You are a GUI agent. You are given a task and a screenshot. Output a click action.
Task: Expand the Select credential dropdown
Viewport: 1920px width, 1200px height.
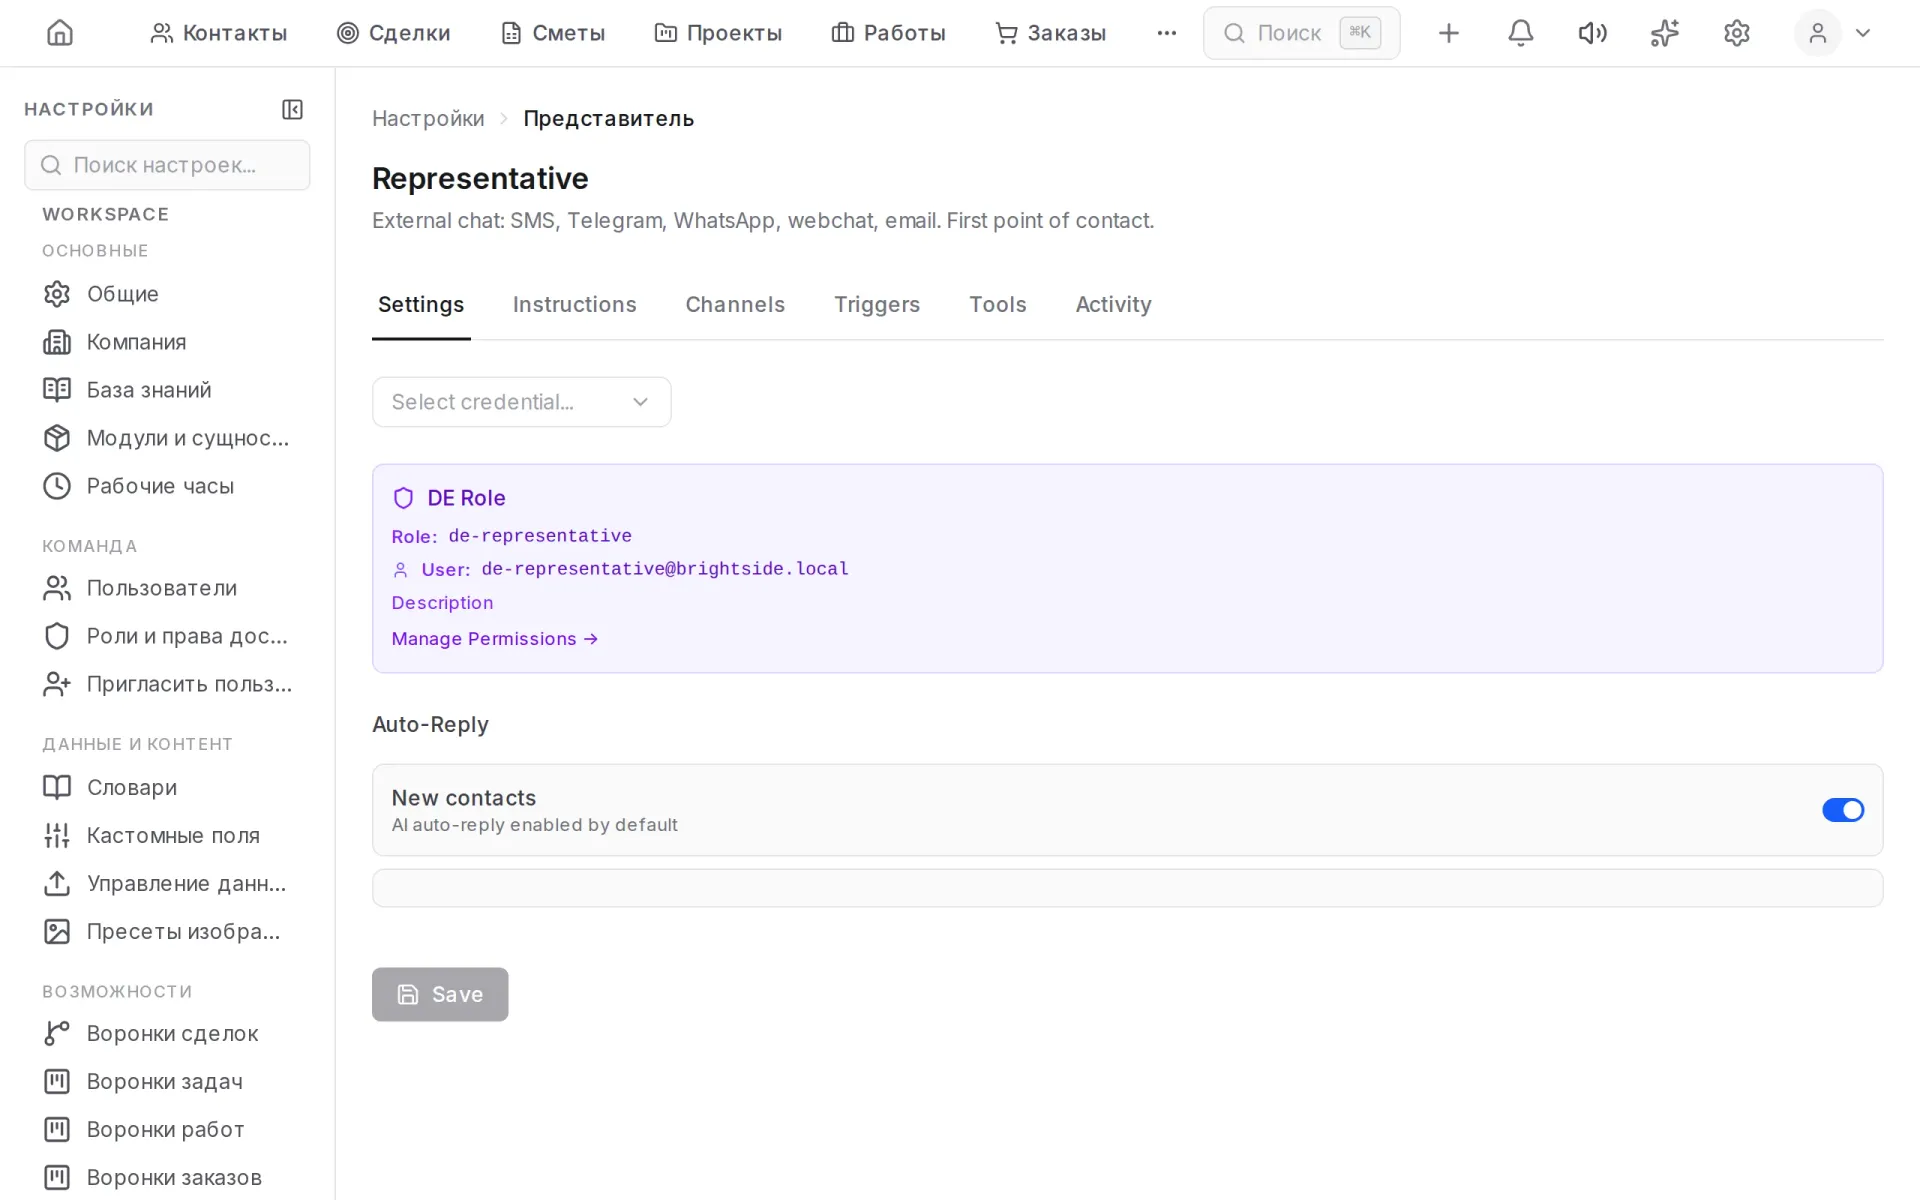[521, 402]
